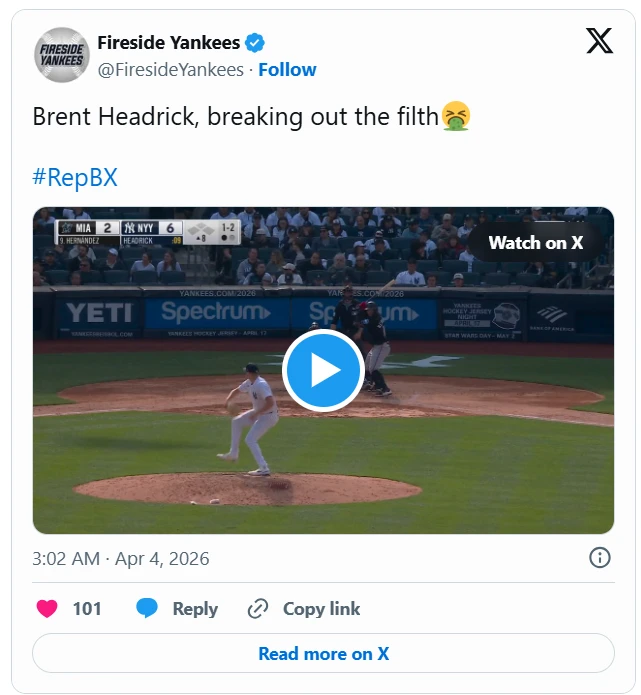Click the blue reply speech bubble icon
This screenshot has height=695, width=641.
tap(147, 608)
